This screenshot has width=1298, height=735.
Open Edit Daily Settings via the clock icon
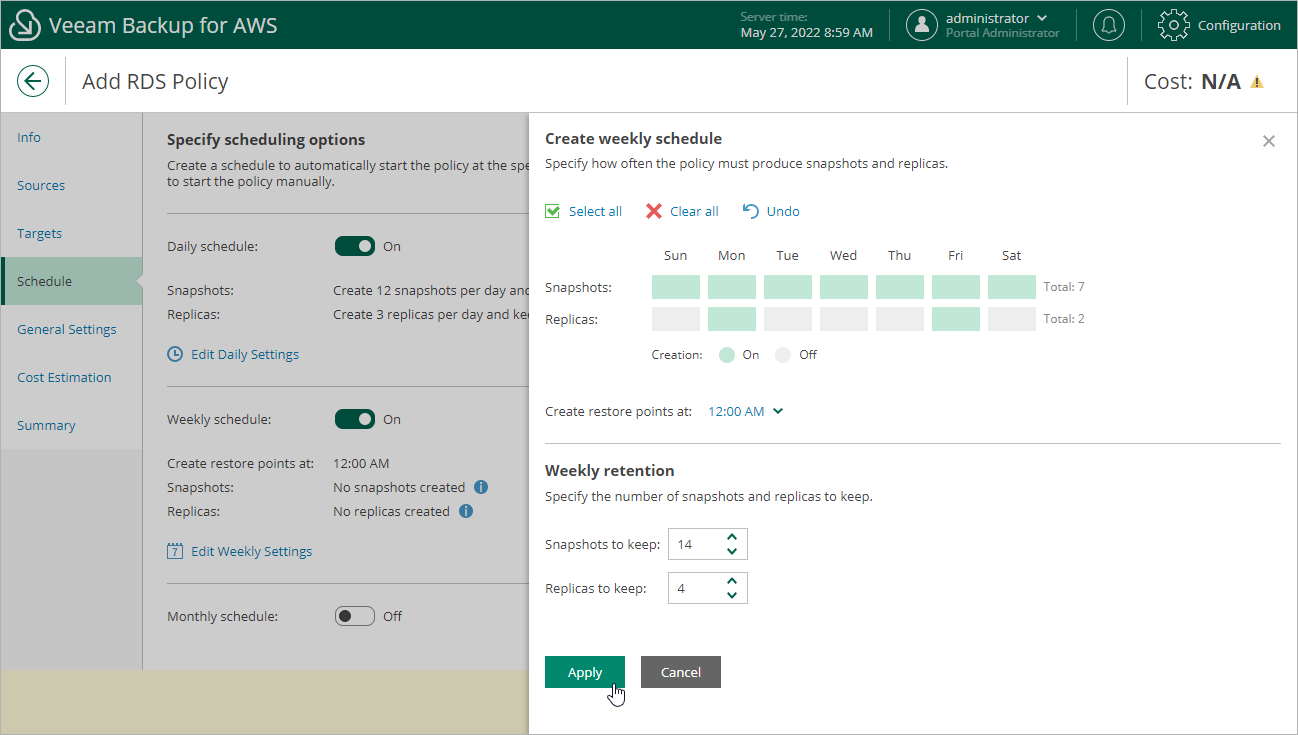point(175,354)
